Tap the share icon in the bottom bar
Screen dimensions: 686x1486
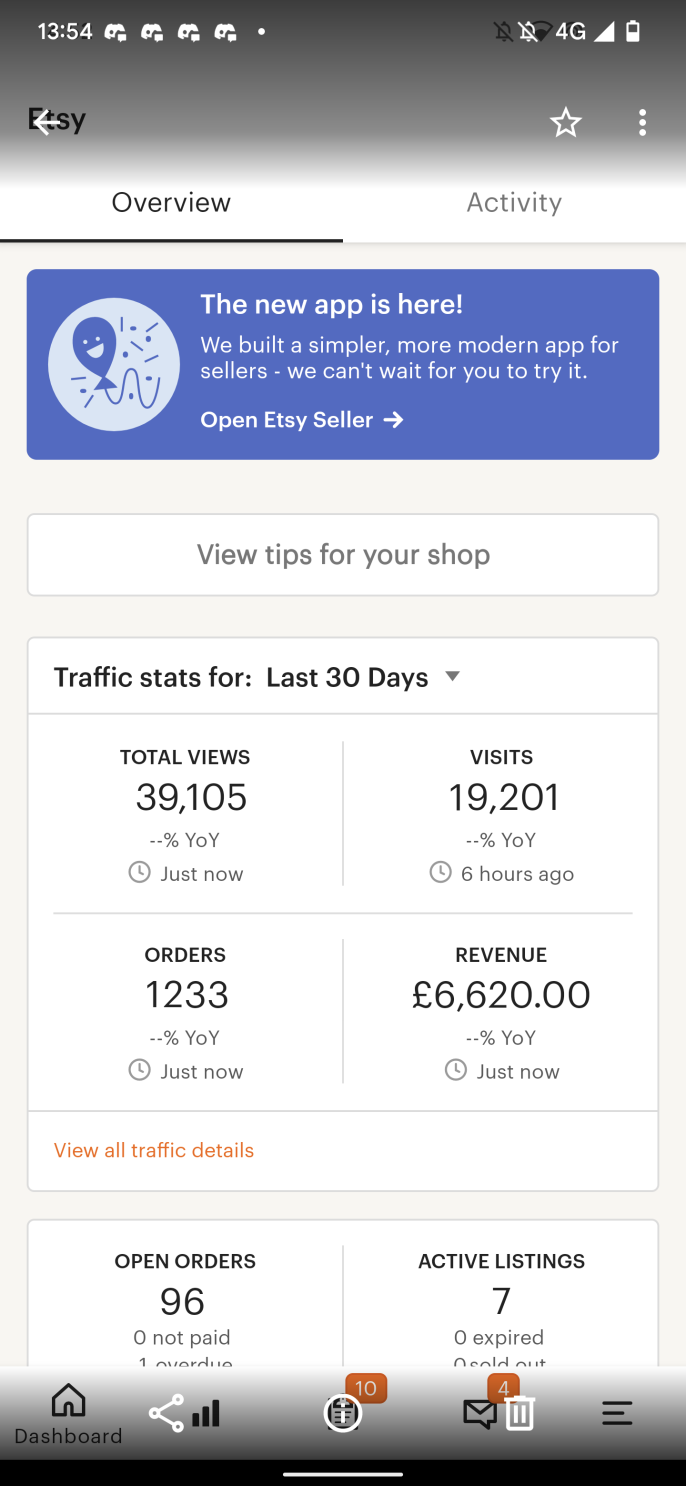tap(165, 1413)
